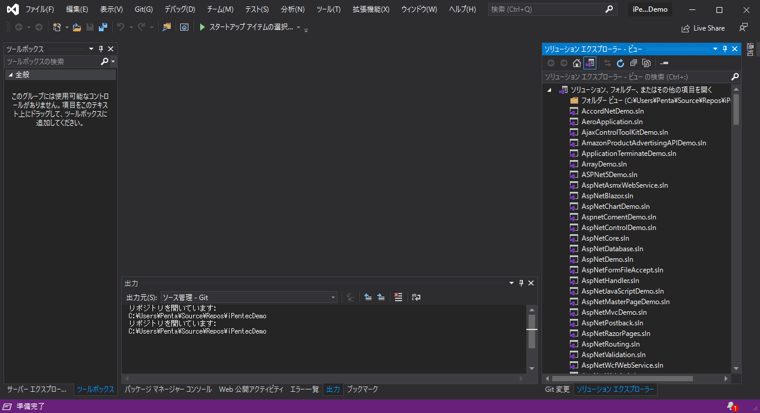Toggle auto-hide pin on Output panel
The image size is (760, 413).
click(x=521, y=283)
